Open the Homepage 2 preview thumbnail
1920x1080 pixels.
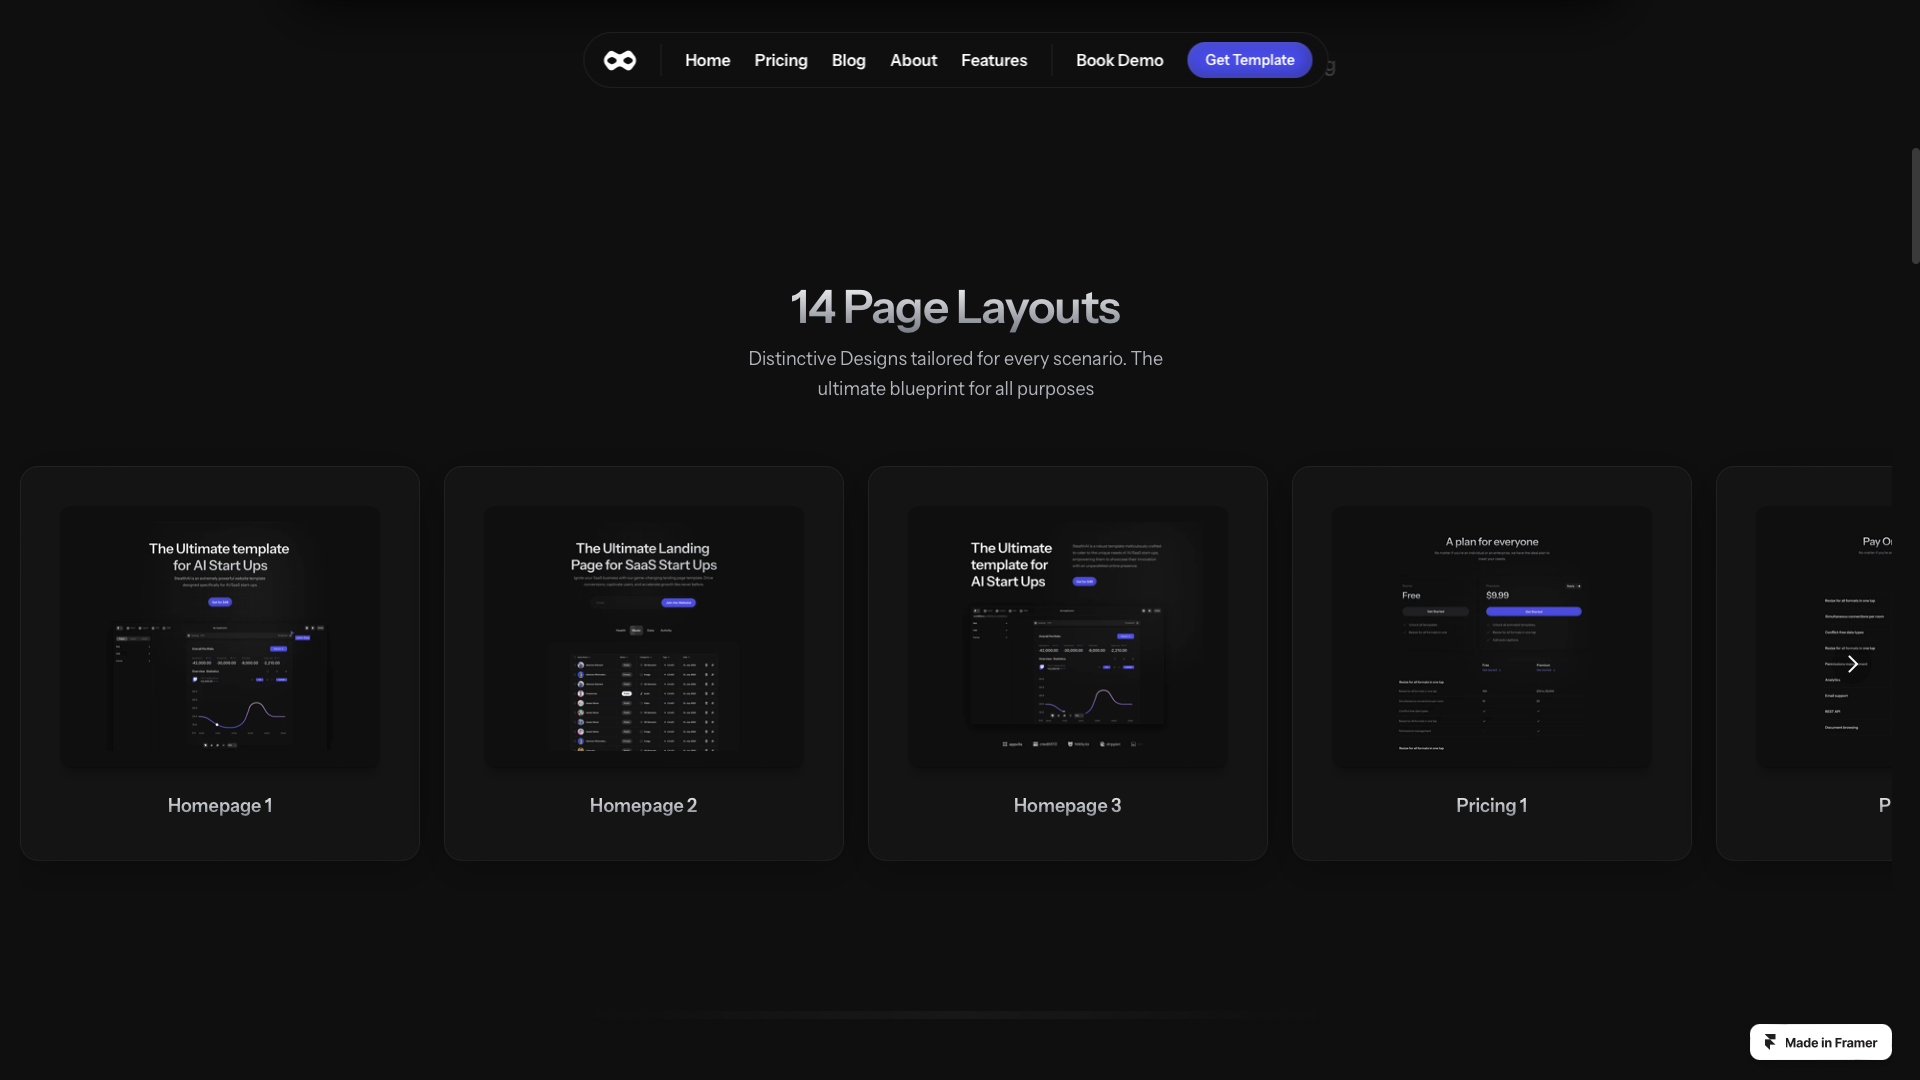[x=644, y=636]
